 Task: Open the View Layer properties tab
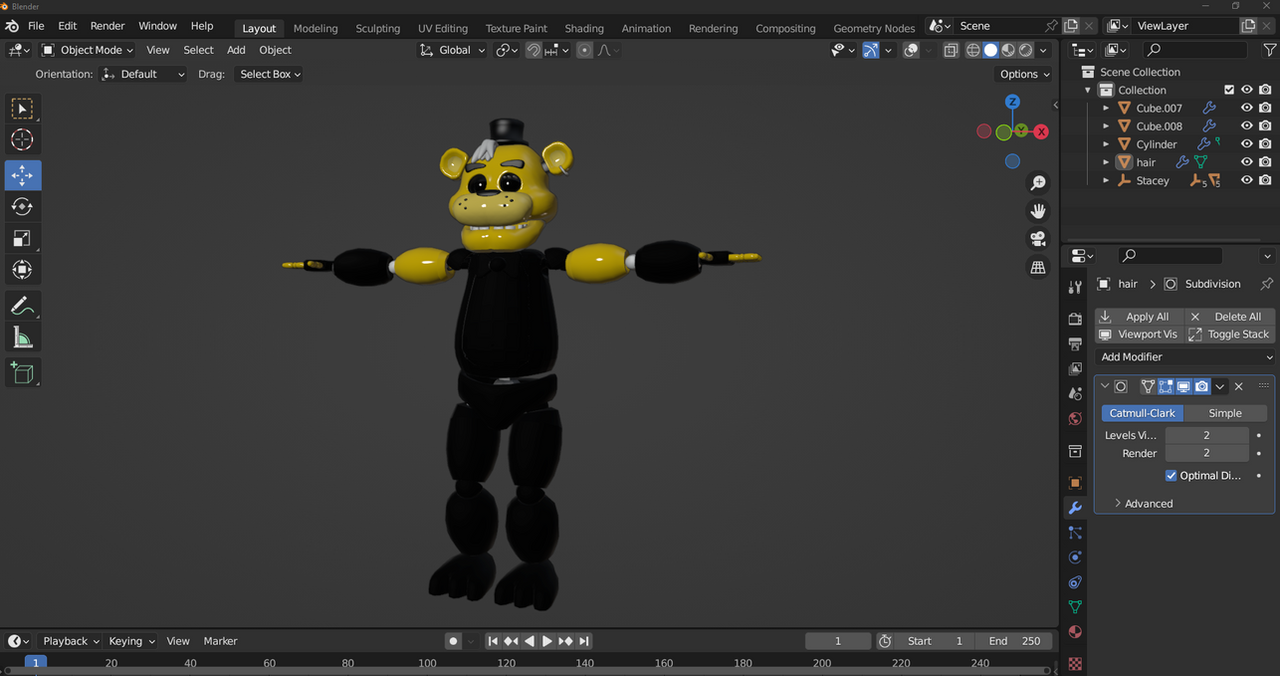(x=1075, y=369)
